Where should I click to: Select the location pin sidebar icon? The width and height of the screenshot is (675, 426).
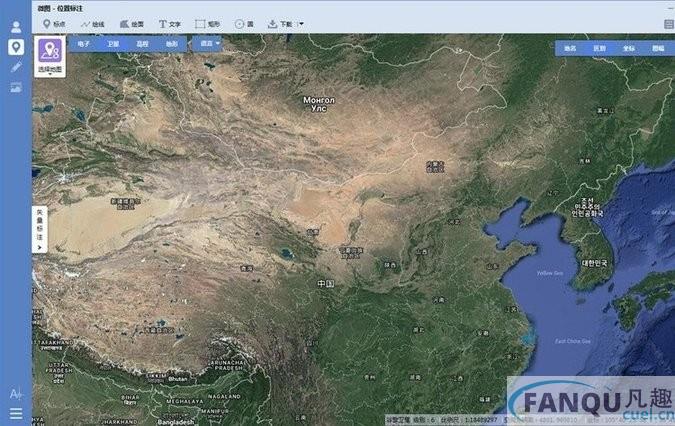(x=16, y=47)
